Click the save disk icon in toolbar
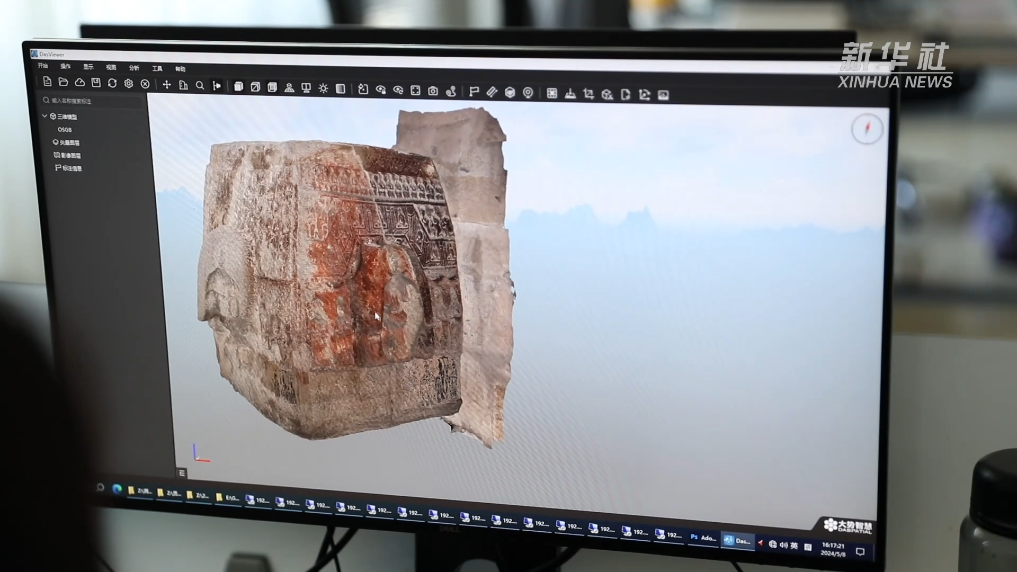The image size is (1017, 572). click(x=96, y=83)
